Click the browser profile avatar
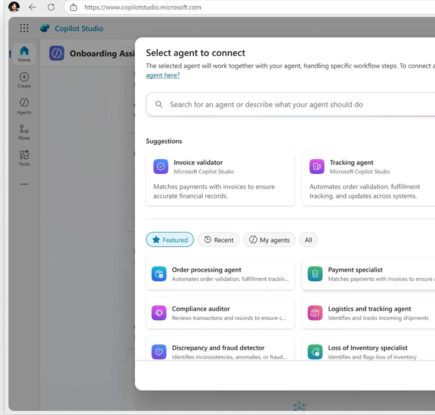The width and height of the screenshot is (435, 415). [14, 7]
